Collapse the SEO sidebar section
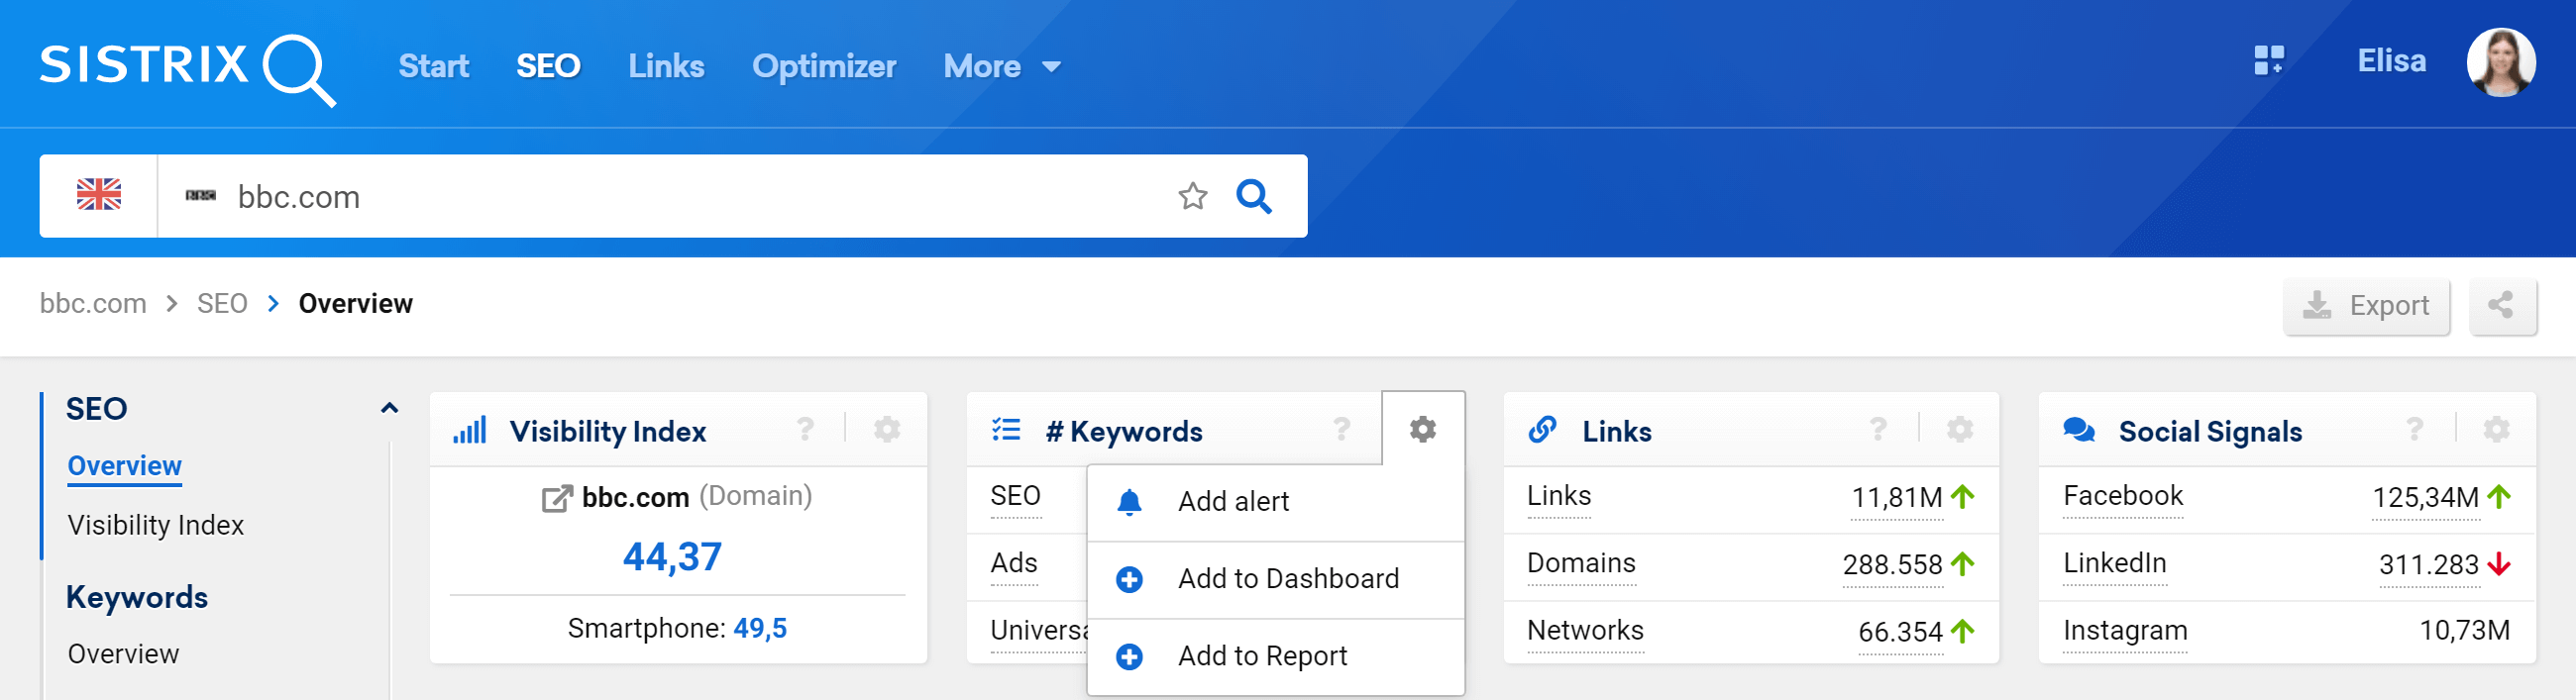Screen dimensions: 2576x700 tap(389, 408)
